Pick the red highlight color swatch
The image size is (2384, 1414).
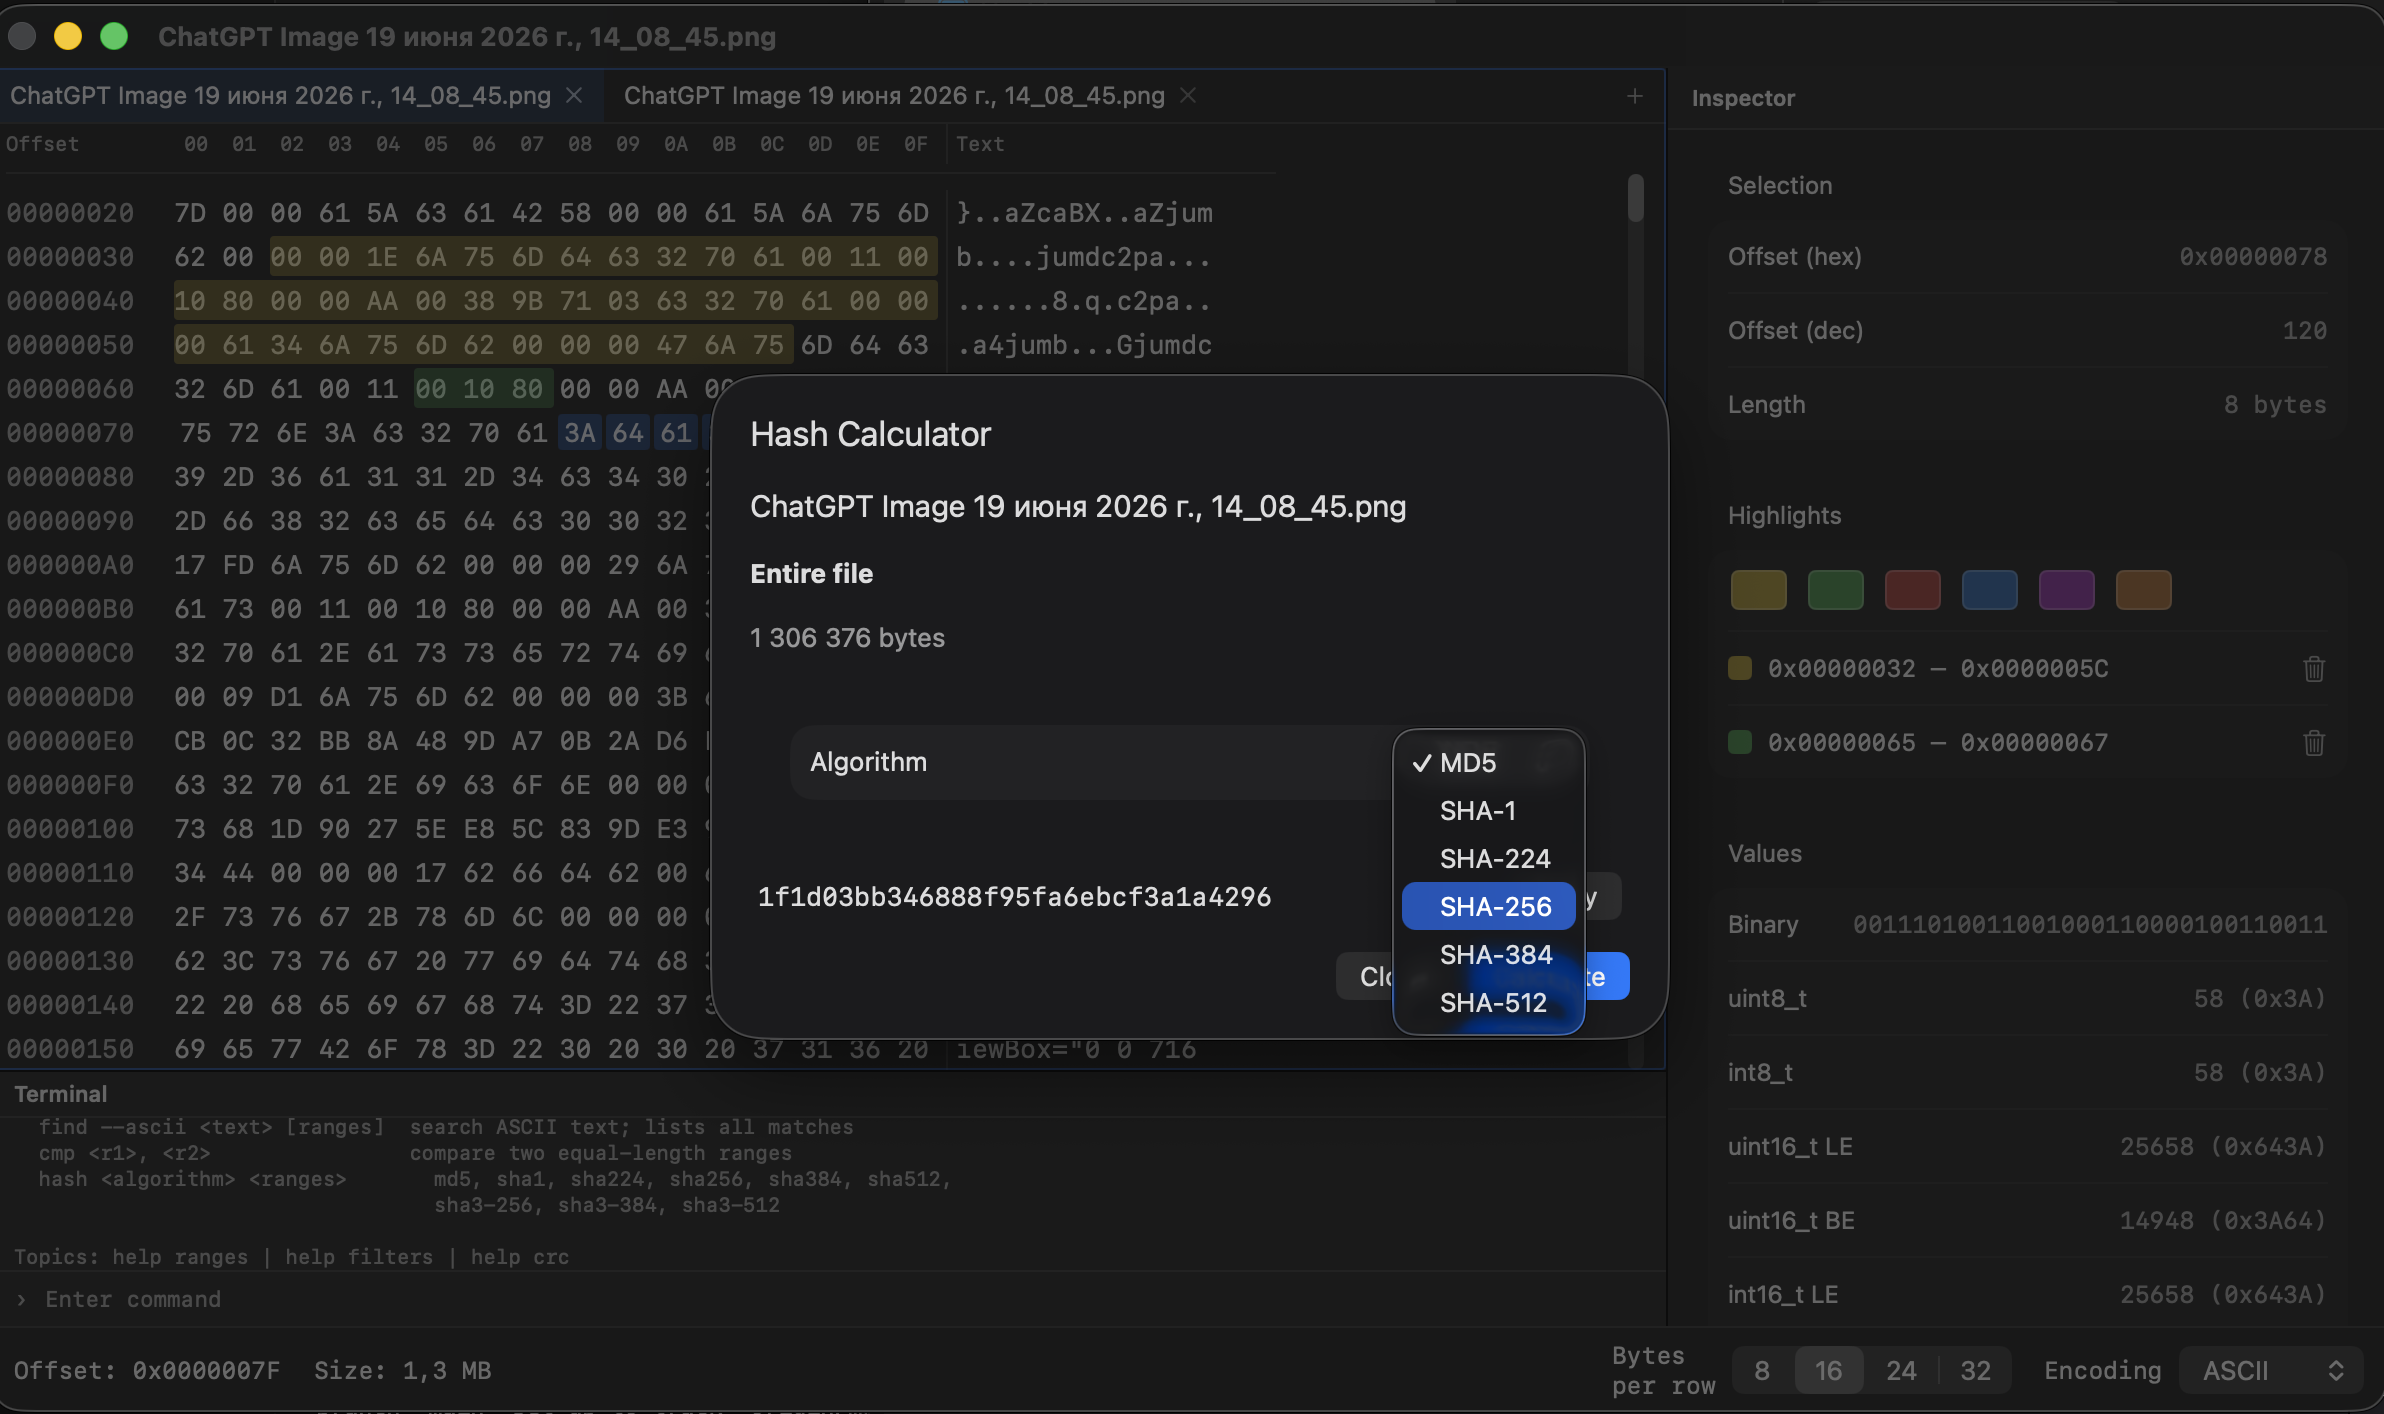[1913, 590]
